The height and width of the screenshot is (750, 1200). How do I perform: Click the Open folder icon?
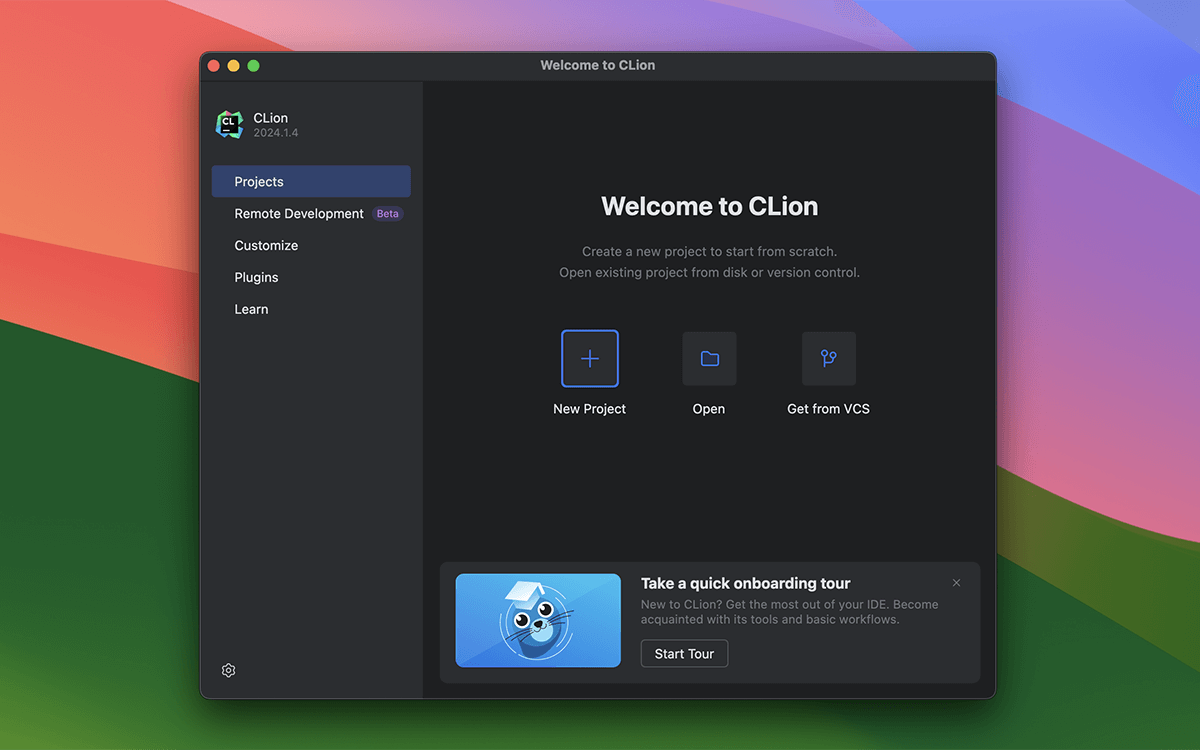(x=709, y=359)
